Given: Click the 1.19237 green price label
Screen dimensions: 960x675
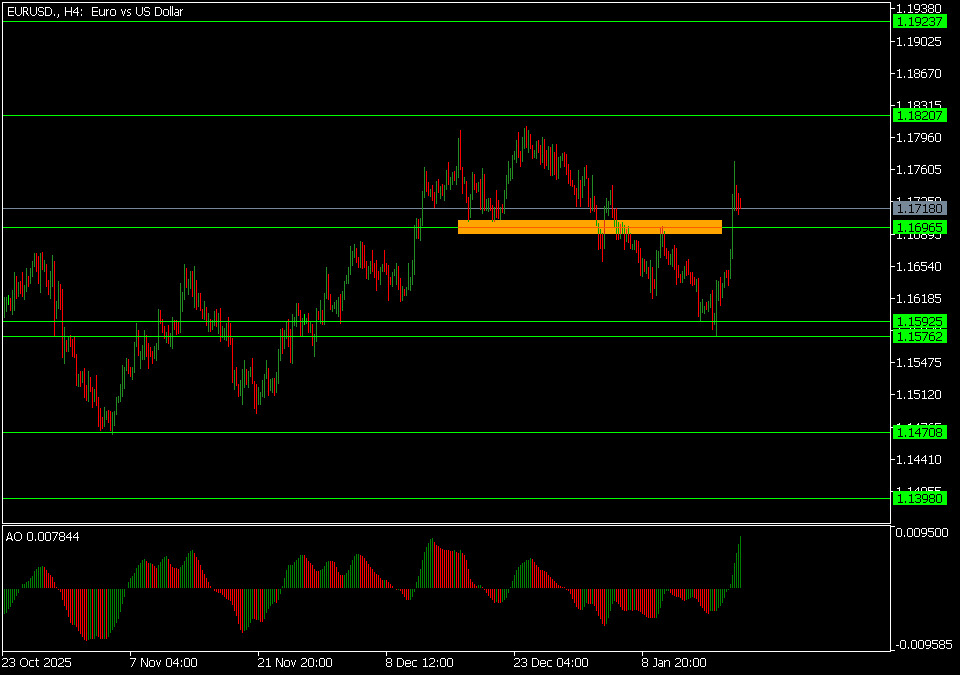Looking at the screenshot, I should tap(918, 21).
